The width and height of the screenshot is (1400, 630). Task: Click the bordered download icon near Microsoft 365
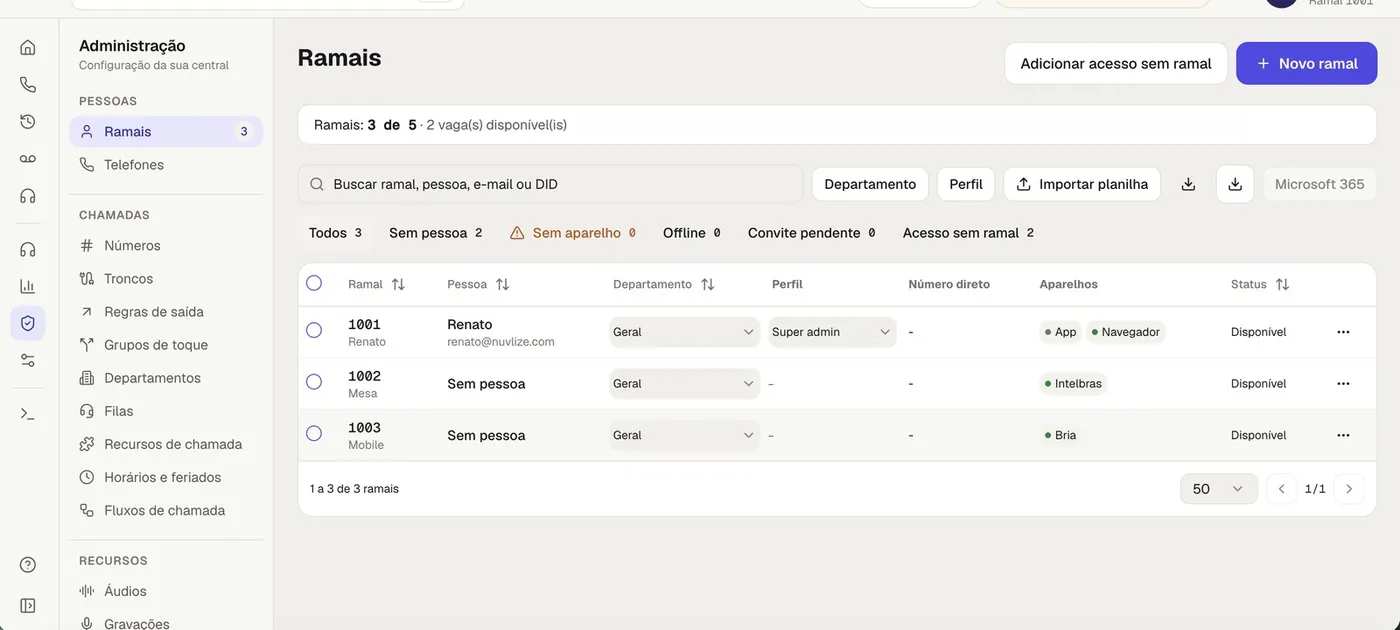pos(1235,184)
